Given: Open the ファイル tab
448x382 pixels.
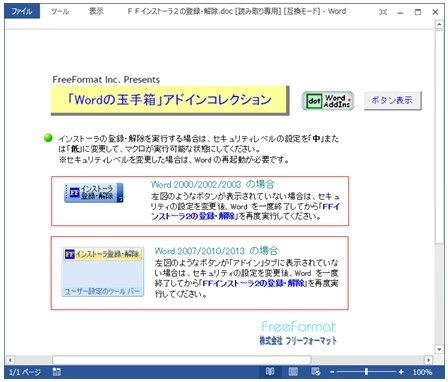Looking at the screenshot, I should (22, 12).
